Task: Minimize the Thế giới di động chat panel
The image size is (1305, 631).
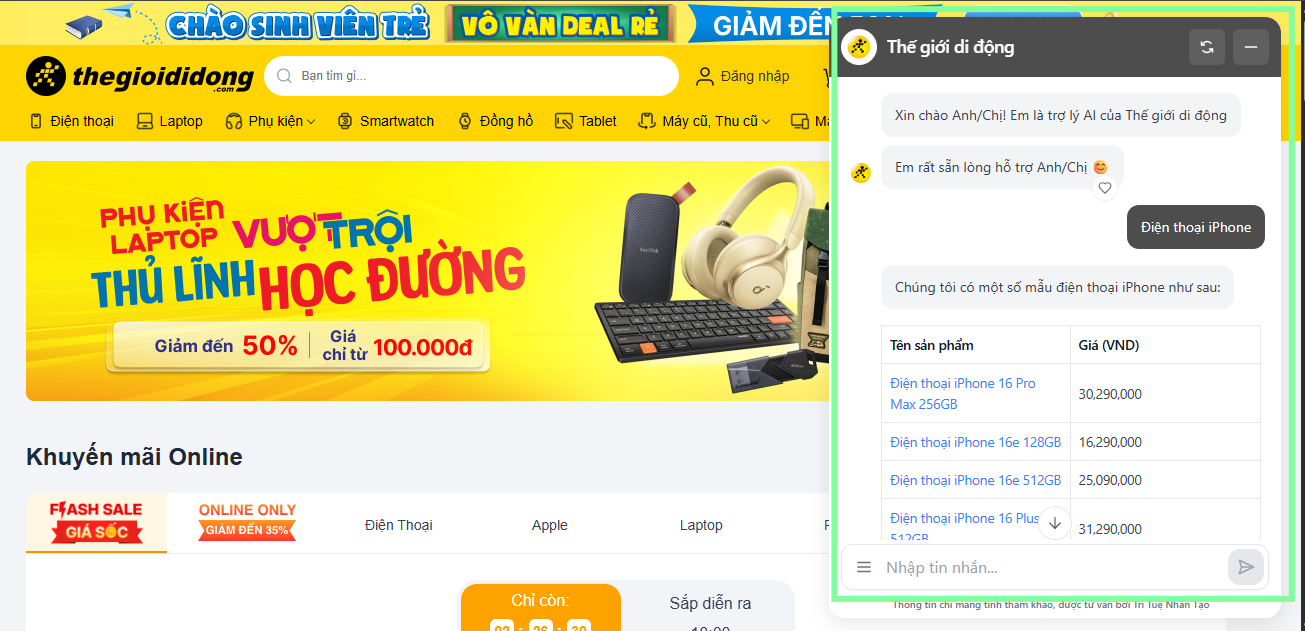Action: coord(1251,47)
